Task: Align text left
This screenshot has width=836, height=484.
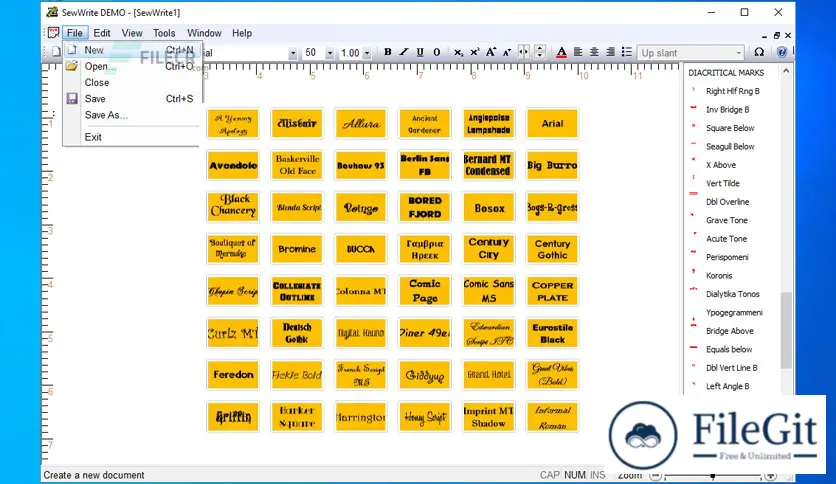Action: click(x=578, y=52)
